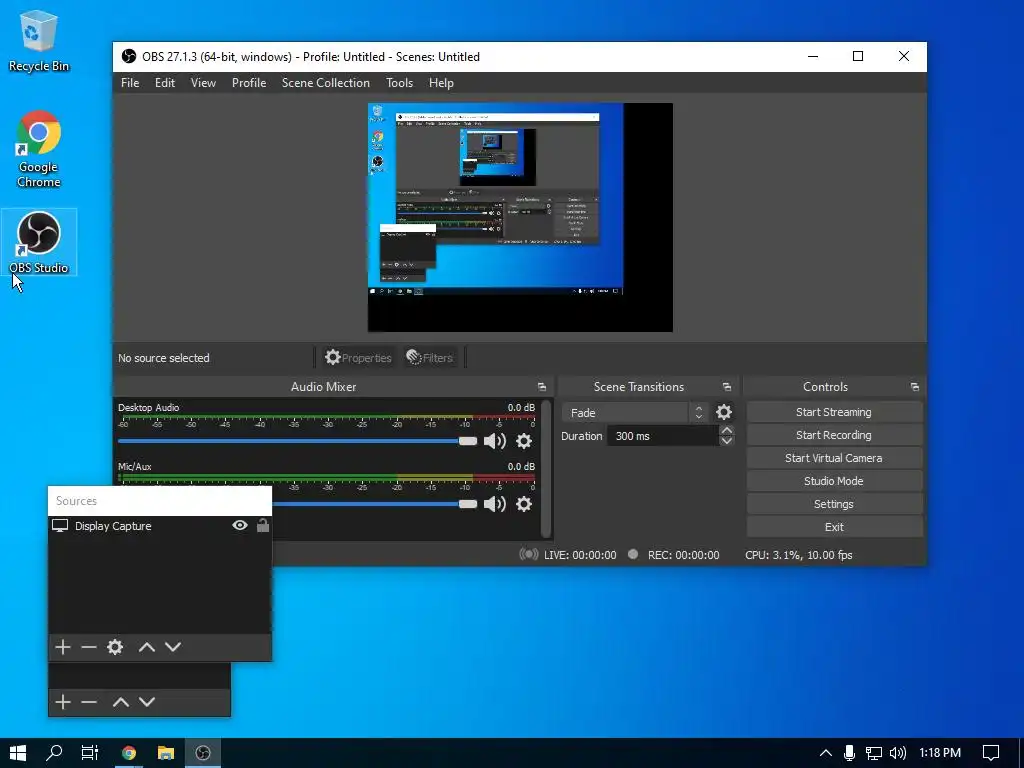
Task: Click the preview canvas thumbnail
Action: coord(520,217)
